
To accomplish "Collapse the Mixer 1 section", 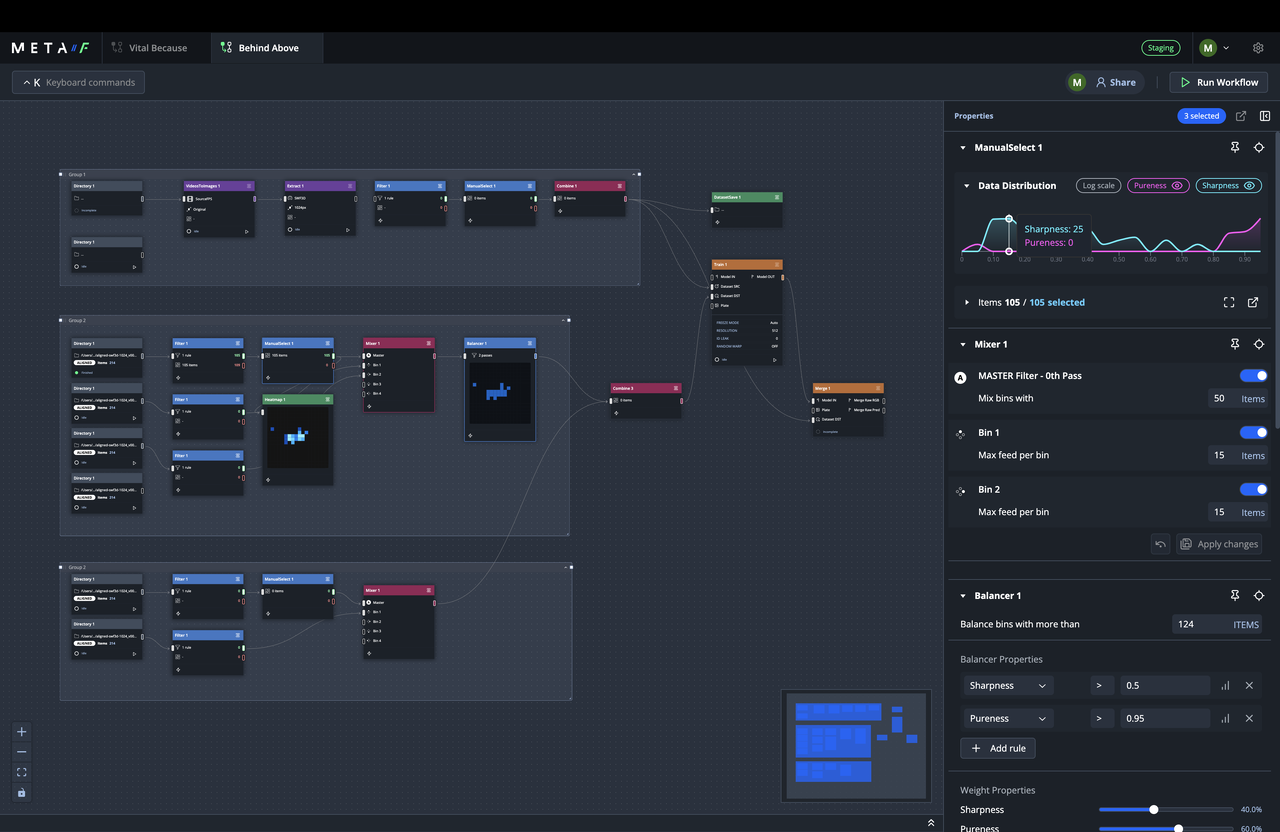I will pyautogui.click(x=962, y=344).
